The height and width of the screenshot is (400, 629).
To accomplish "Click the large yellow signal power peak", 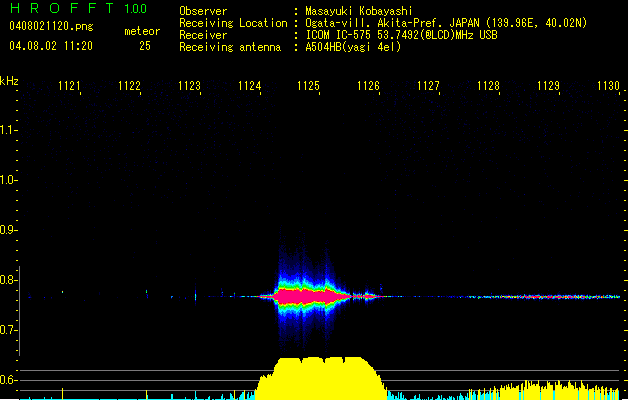I will [321, 378].
